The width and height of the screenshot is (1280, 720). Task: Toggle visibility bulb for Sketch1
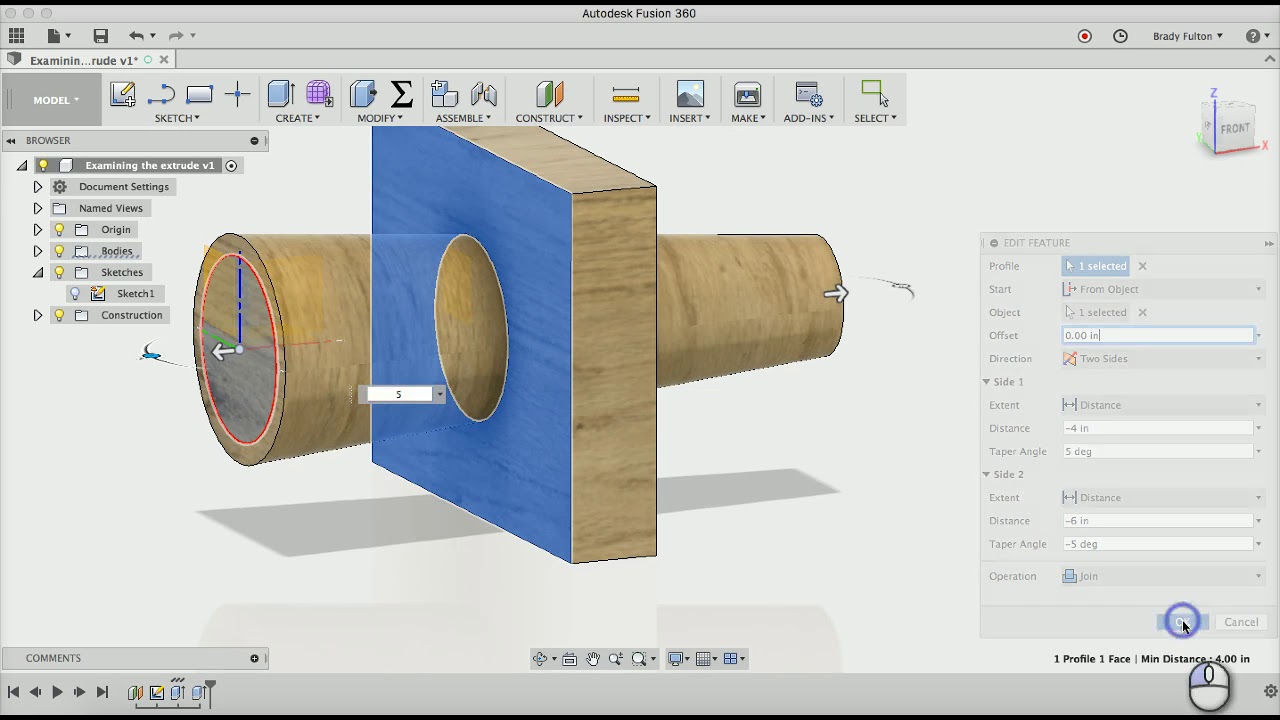(75, 294)
